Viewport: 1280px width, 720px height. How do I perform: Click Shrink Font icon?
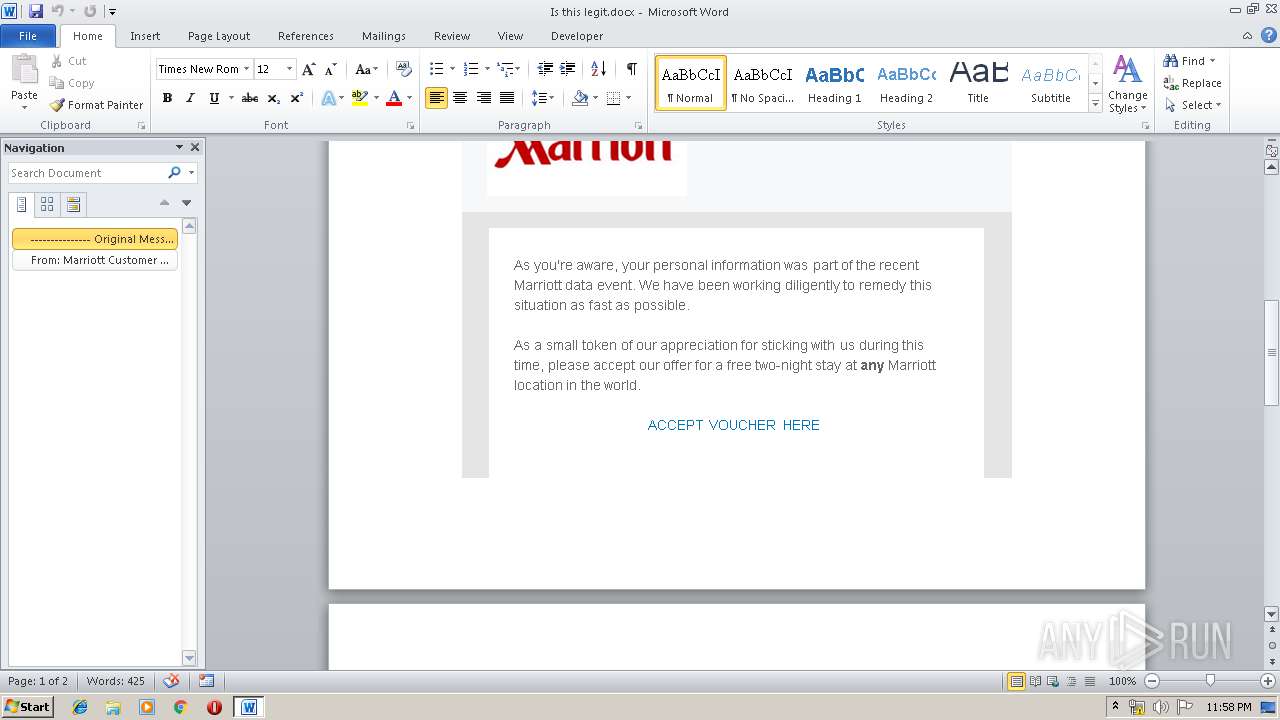coord(332,69)
